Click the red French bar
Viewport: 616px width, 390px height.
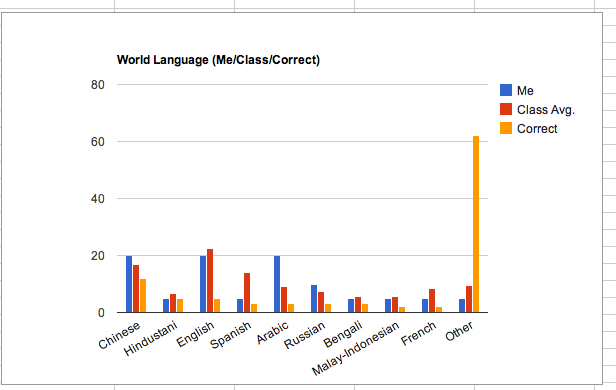(432, 301)
